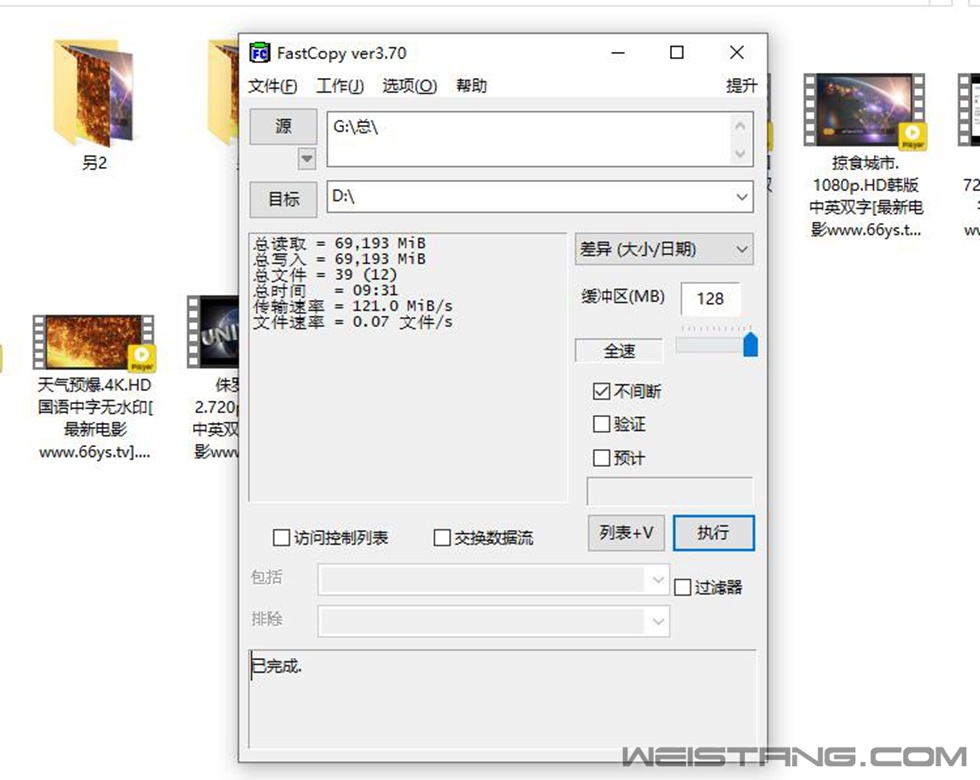Click the 总时间 = 09:31 line

[x=325, y=291]
